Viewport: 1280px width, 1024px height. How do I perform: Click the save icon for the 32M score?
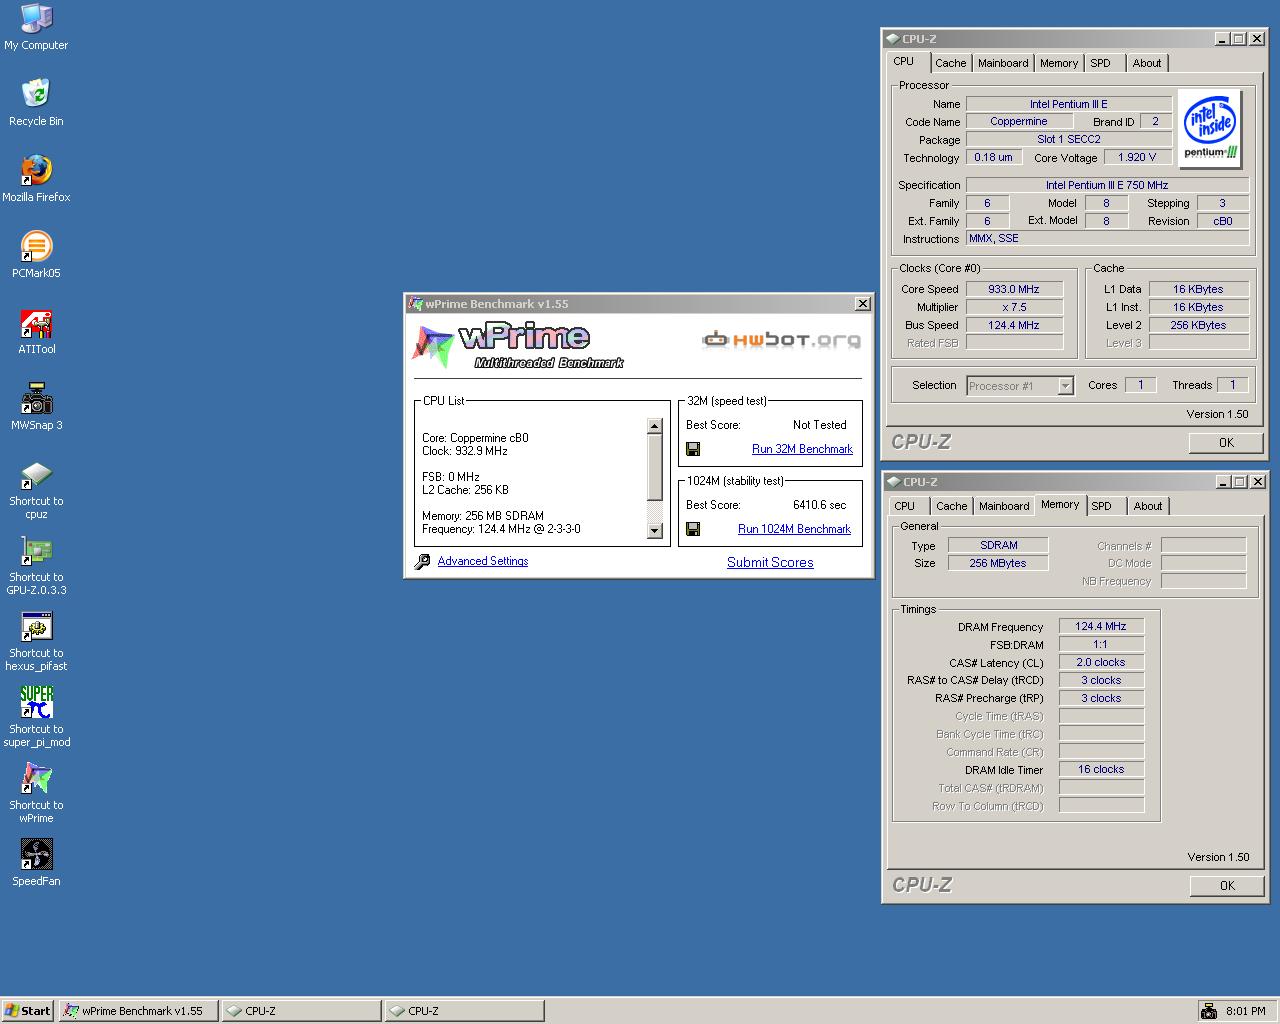(693, 449)
